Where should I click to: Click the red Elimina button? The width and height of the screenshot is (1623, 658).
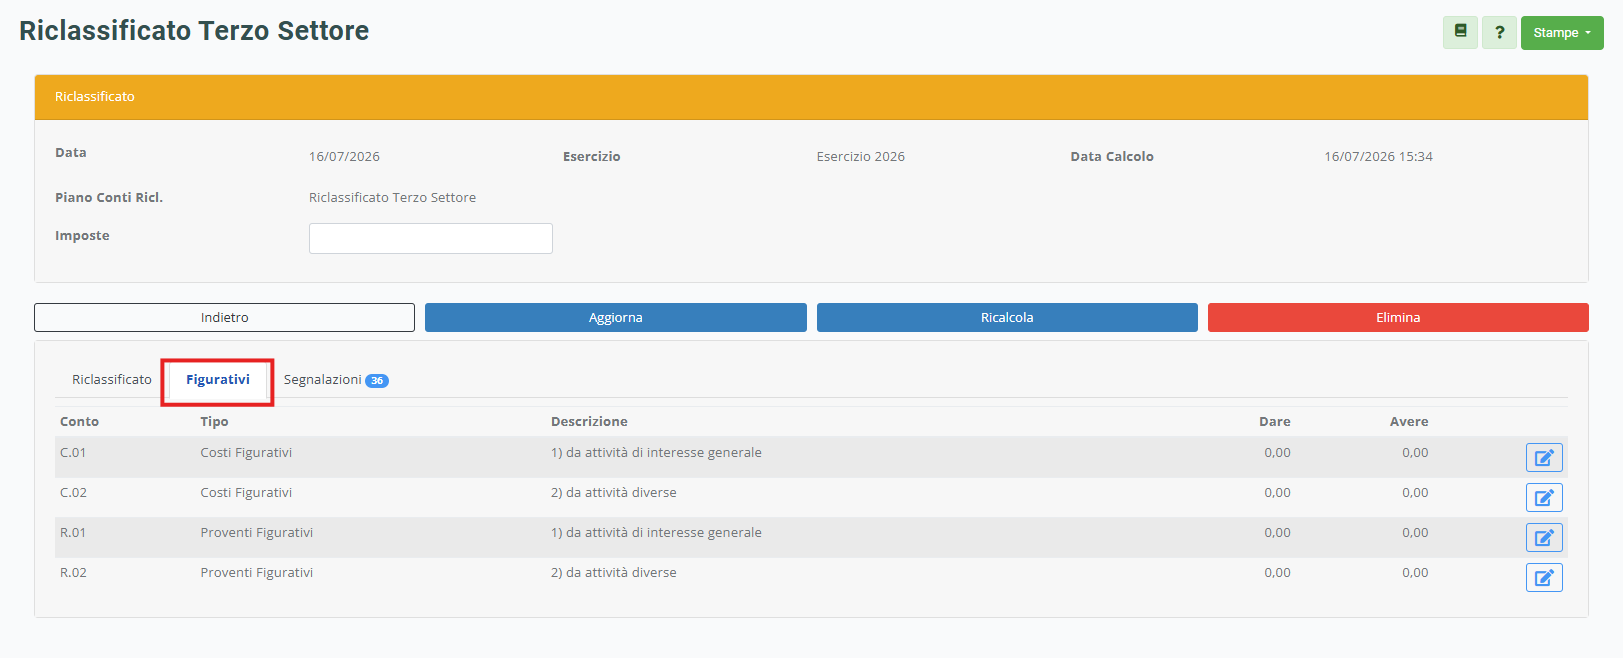[x=1398, y=317]
